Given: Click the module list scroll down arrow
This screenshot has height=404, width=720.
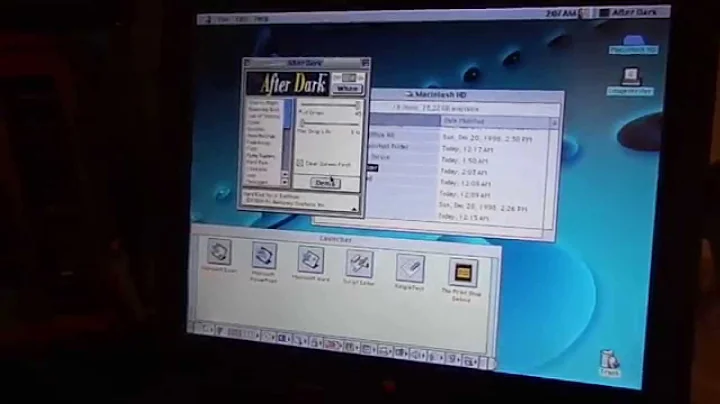Looking at the screenshot, I should tap(285, 182).
